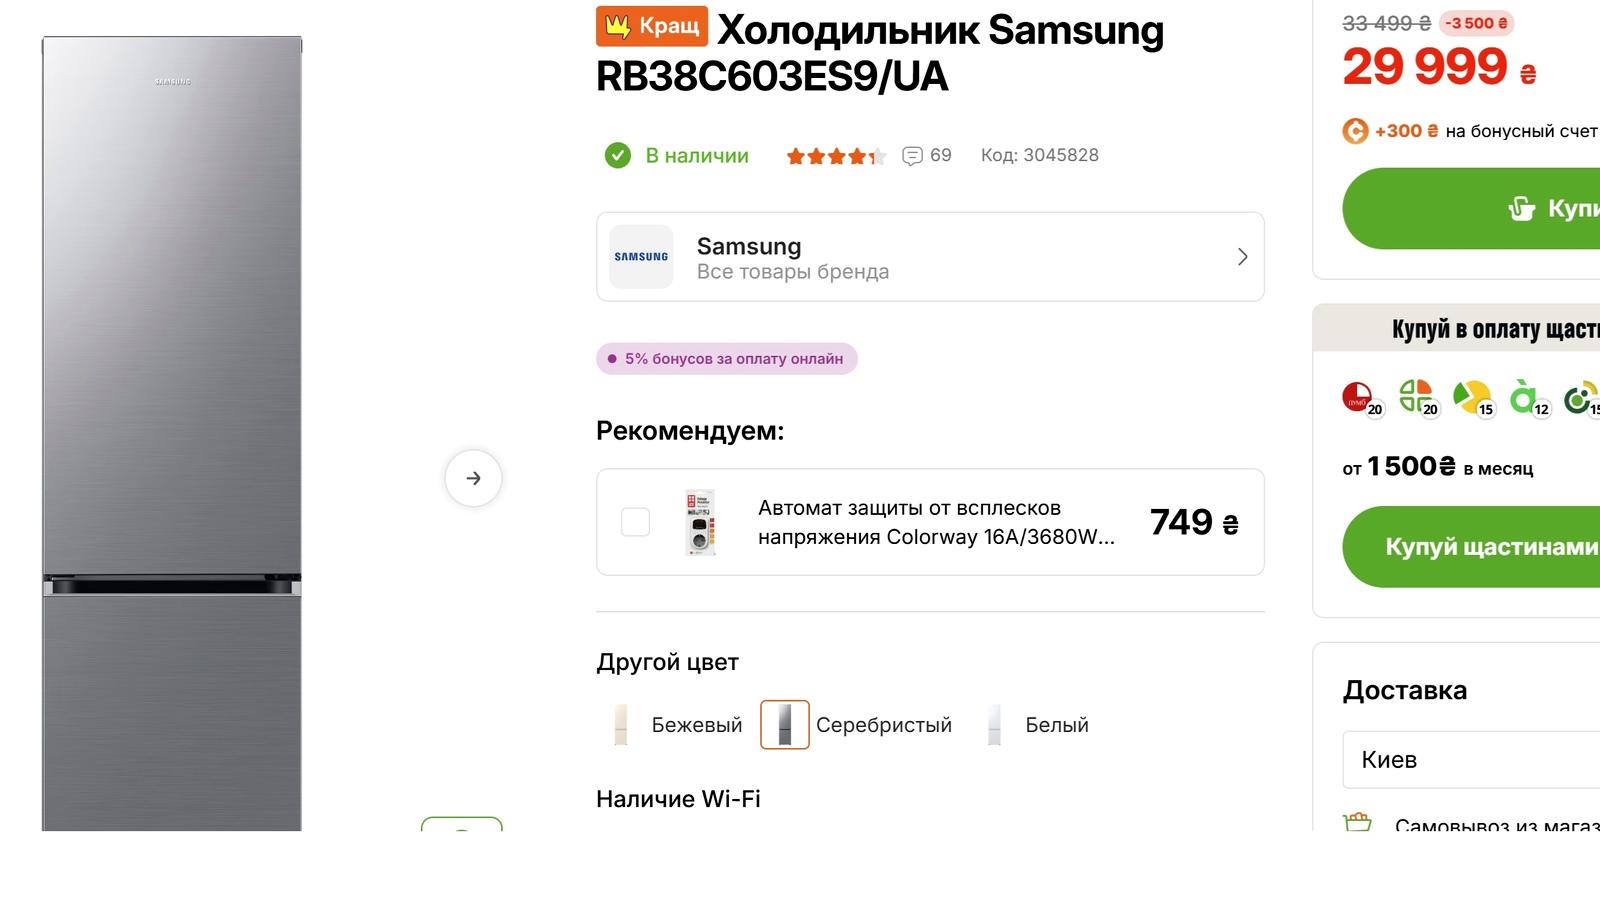Open the Все товары бренда link
Viewport: 1600px width, 907px height.
(x=792, y=272)
